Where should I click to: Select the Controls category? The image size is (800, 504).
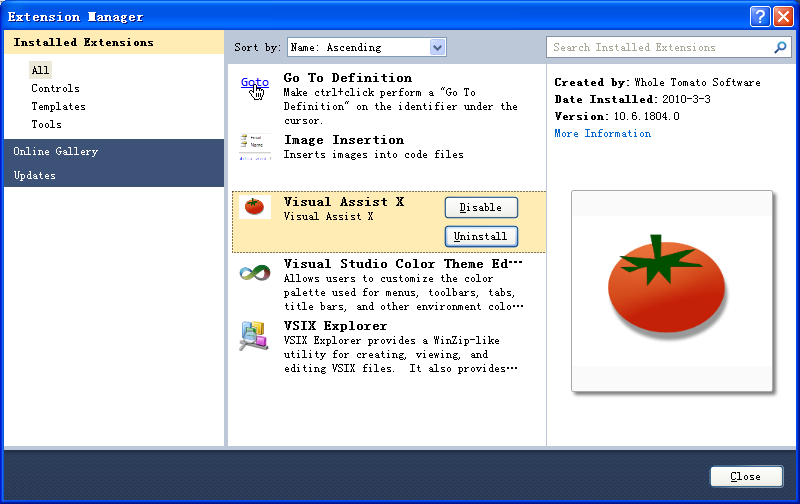pyautogui.click(x=55, y=88)
